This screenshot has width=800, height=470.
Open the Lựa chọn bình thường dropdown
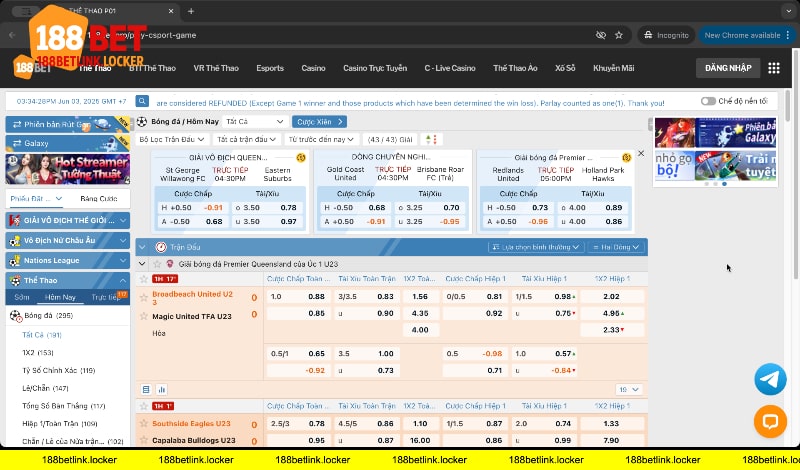tap(536, 247)
